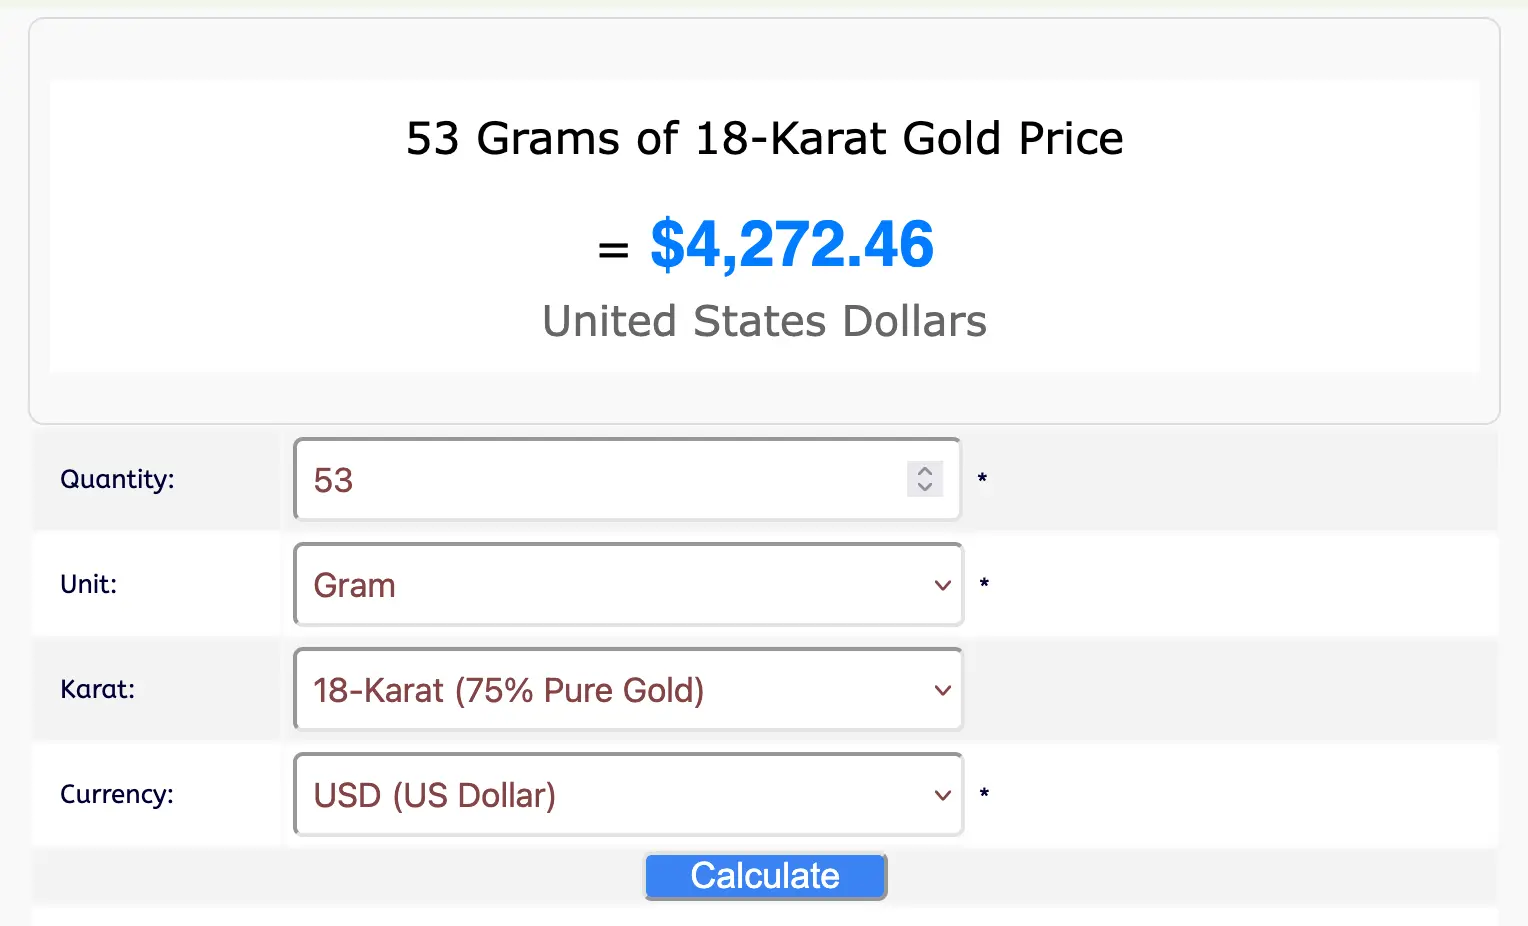
Task: Click the "Unit:" label
Action: (89, 584)
